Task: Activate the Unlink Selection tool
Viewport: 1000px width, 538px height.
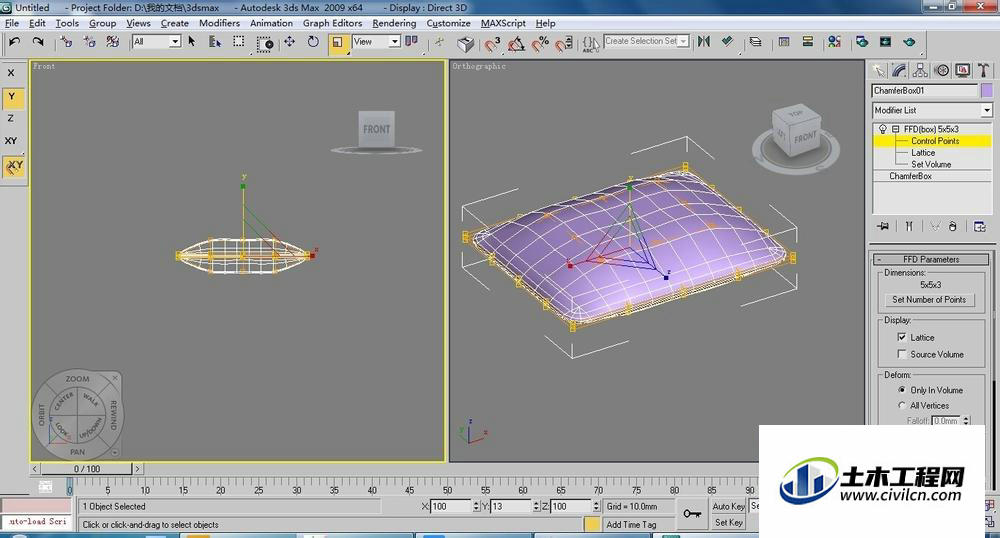Action: click(89, 42)
